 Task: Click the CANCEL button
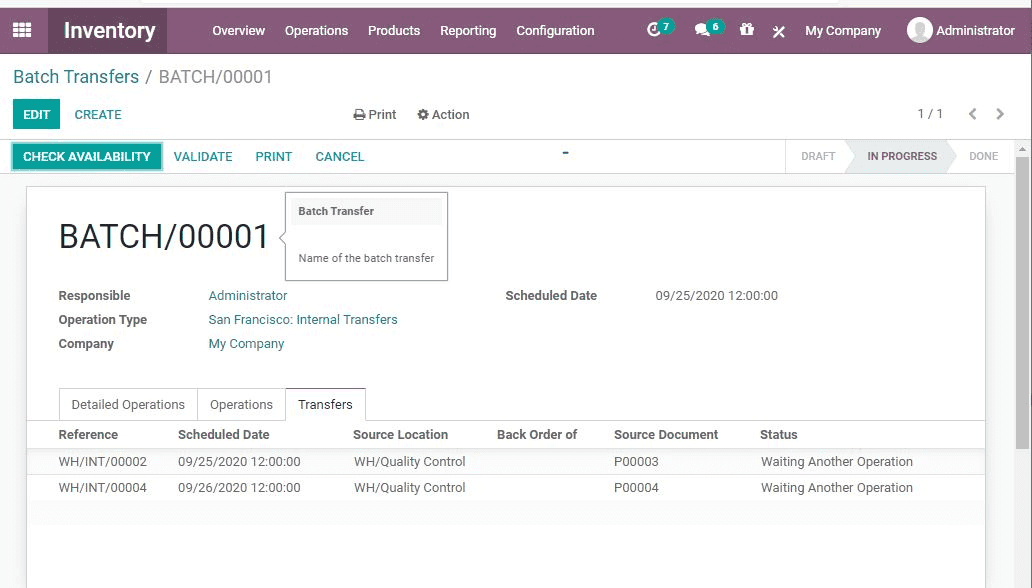click(x=340, y=157)
